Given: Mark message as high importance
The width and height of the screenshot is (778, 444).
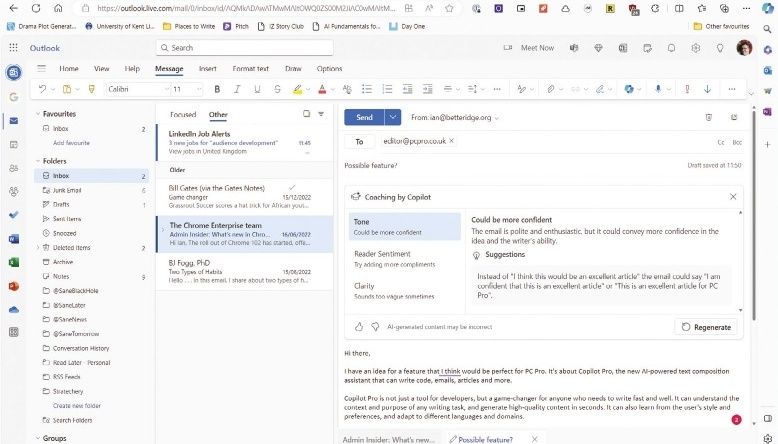Looking at the screenshot, I should tap(687, 89).
